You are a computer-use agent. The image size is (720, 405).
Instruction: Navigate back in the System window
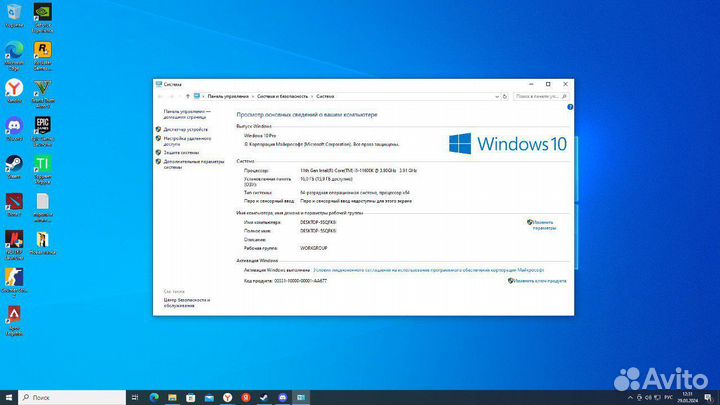point(160,96)
